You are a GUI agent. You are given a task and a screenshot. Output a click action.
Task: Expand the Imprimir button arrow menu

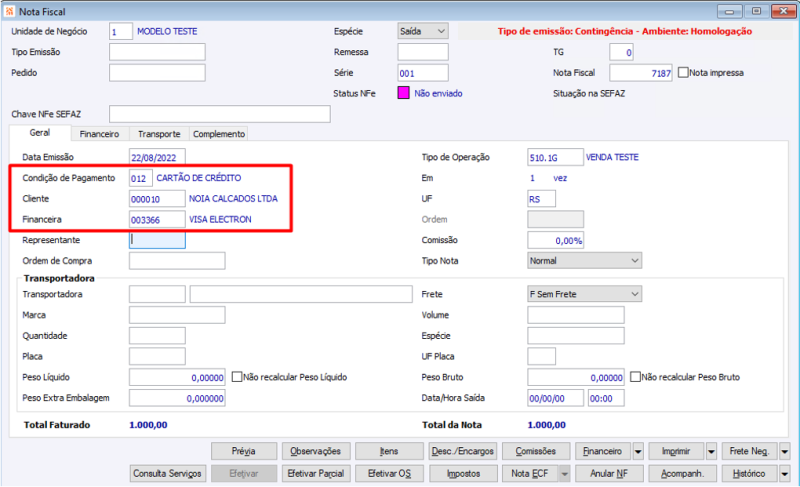click(x=711, y=451)
